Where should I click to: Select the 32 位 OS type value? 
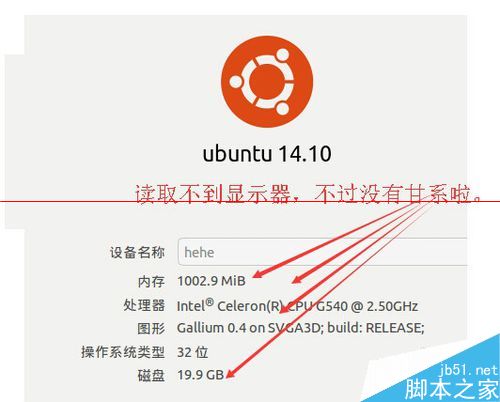coord(192,352)
